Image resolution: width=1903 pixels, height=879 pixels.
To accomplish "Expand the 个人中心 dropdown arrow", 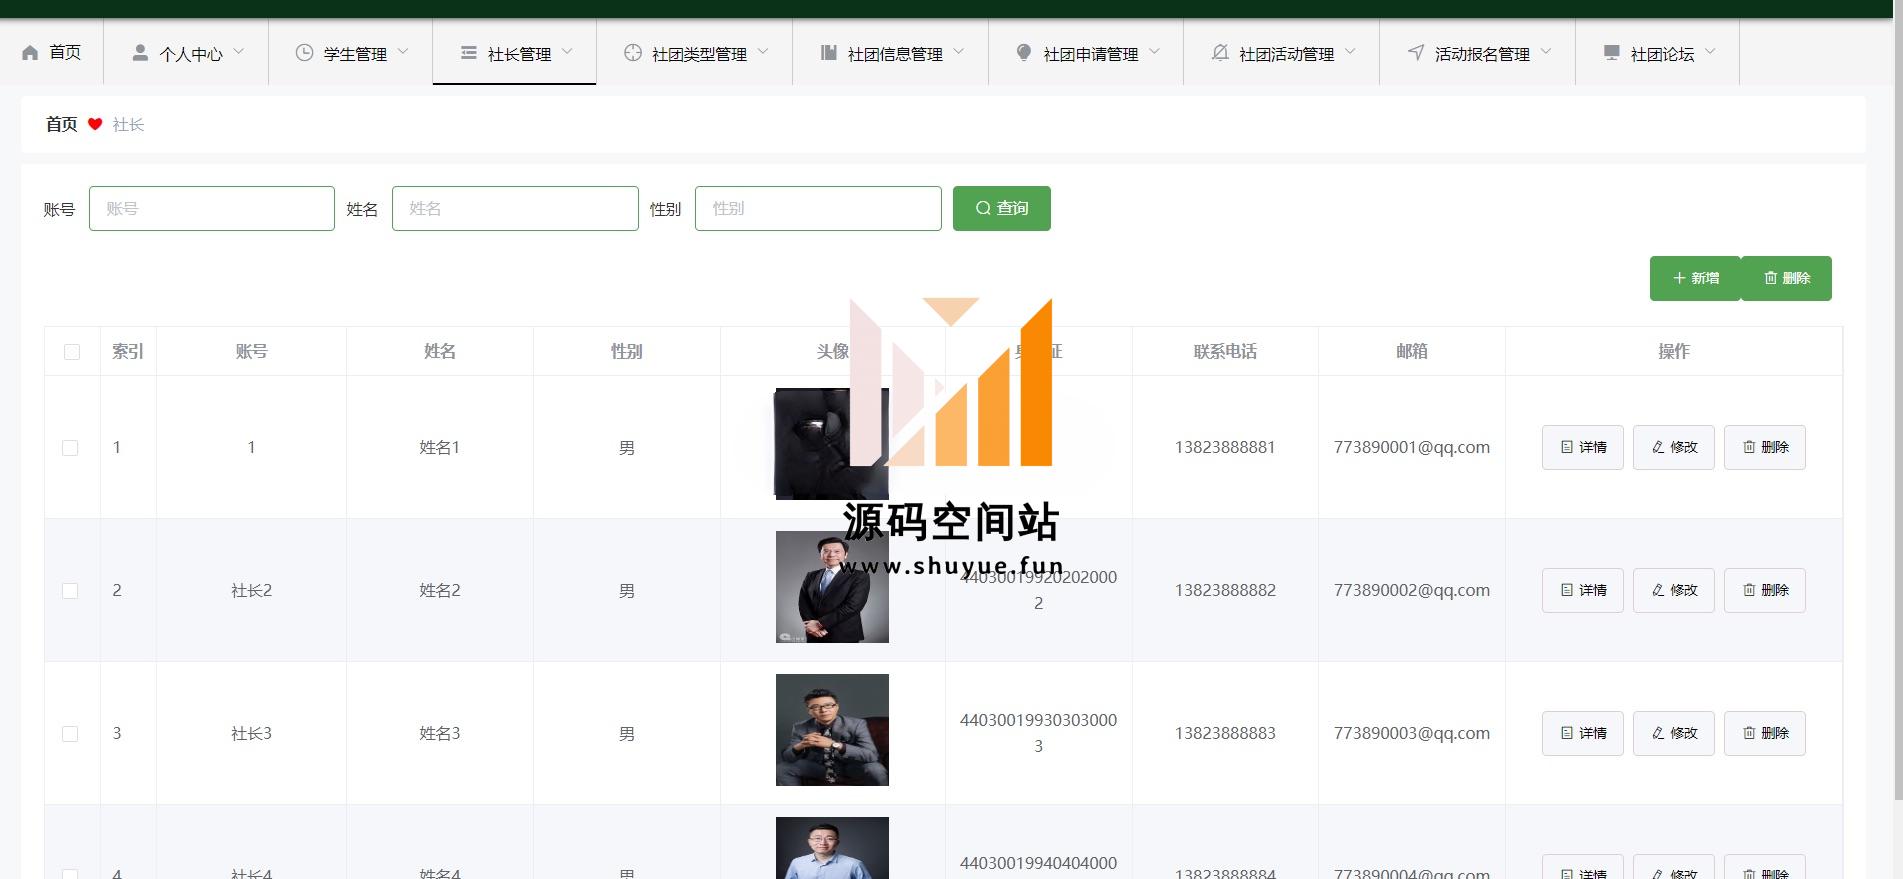I will (239, 51).
